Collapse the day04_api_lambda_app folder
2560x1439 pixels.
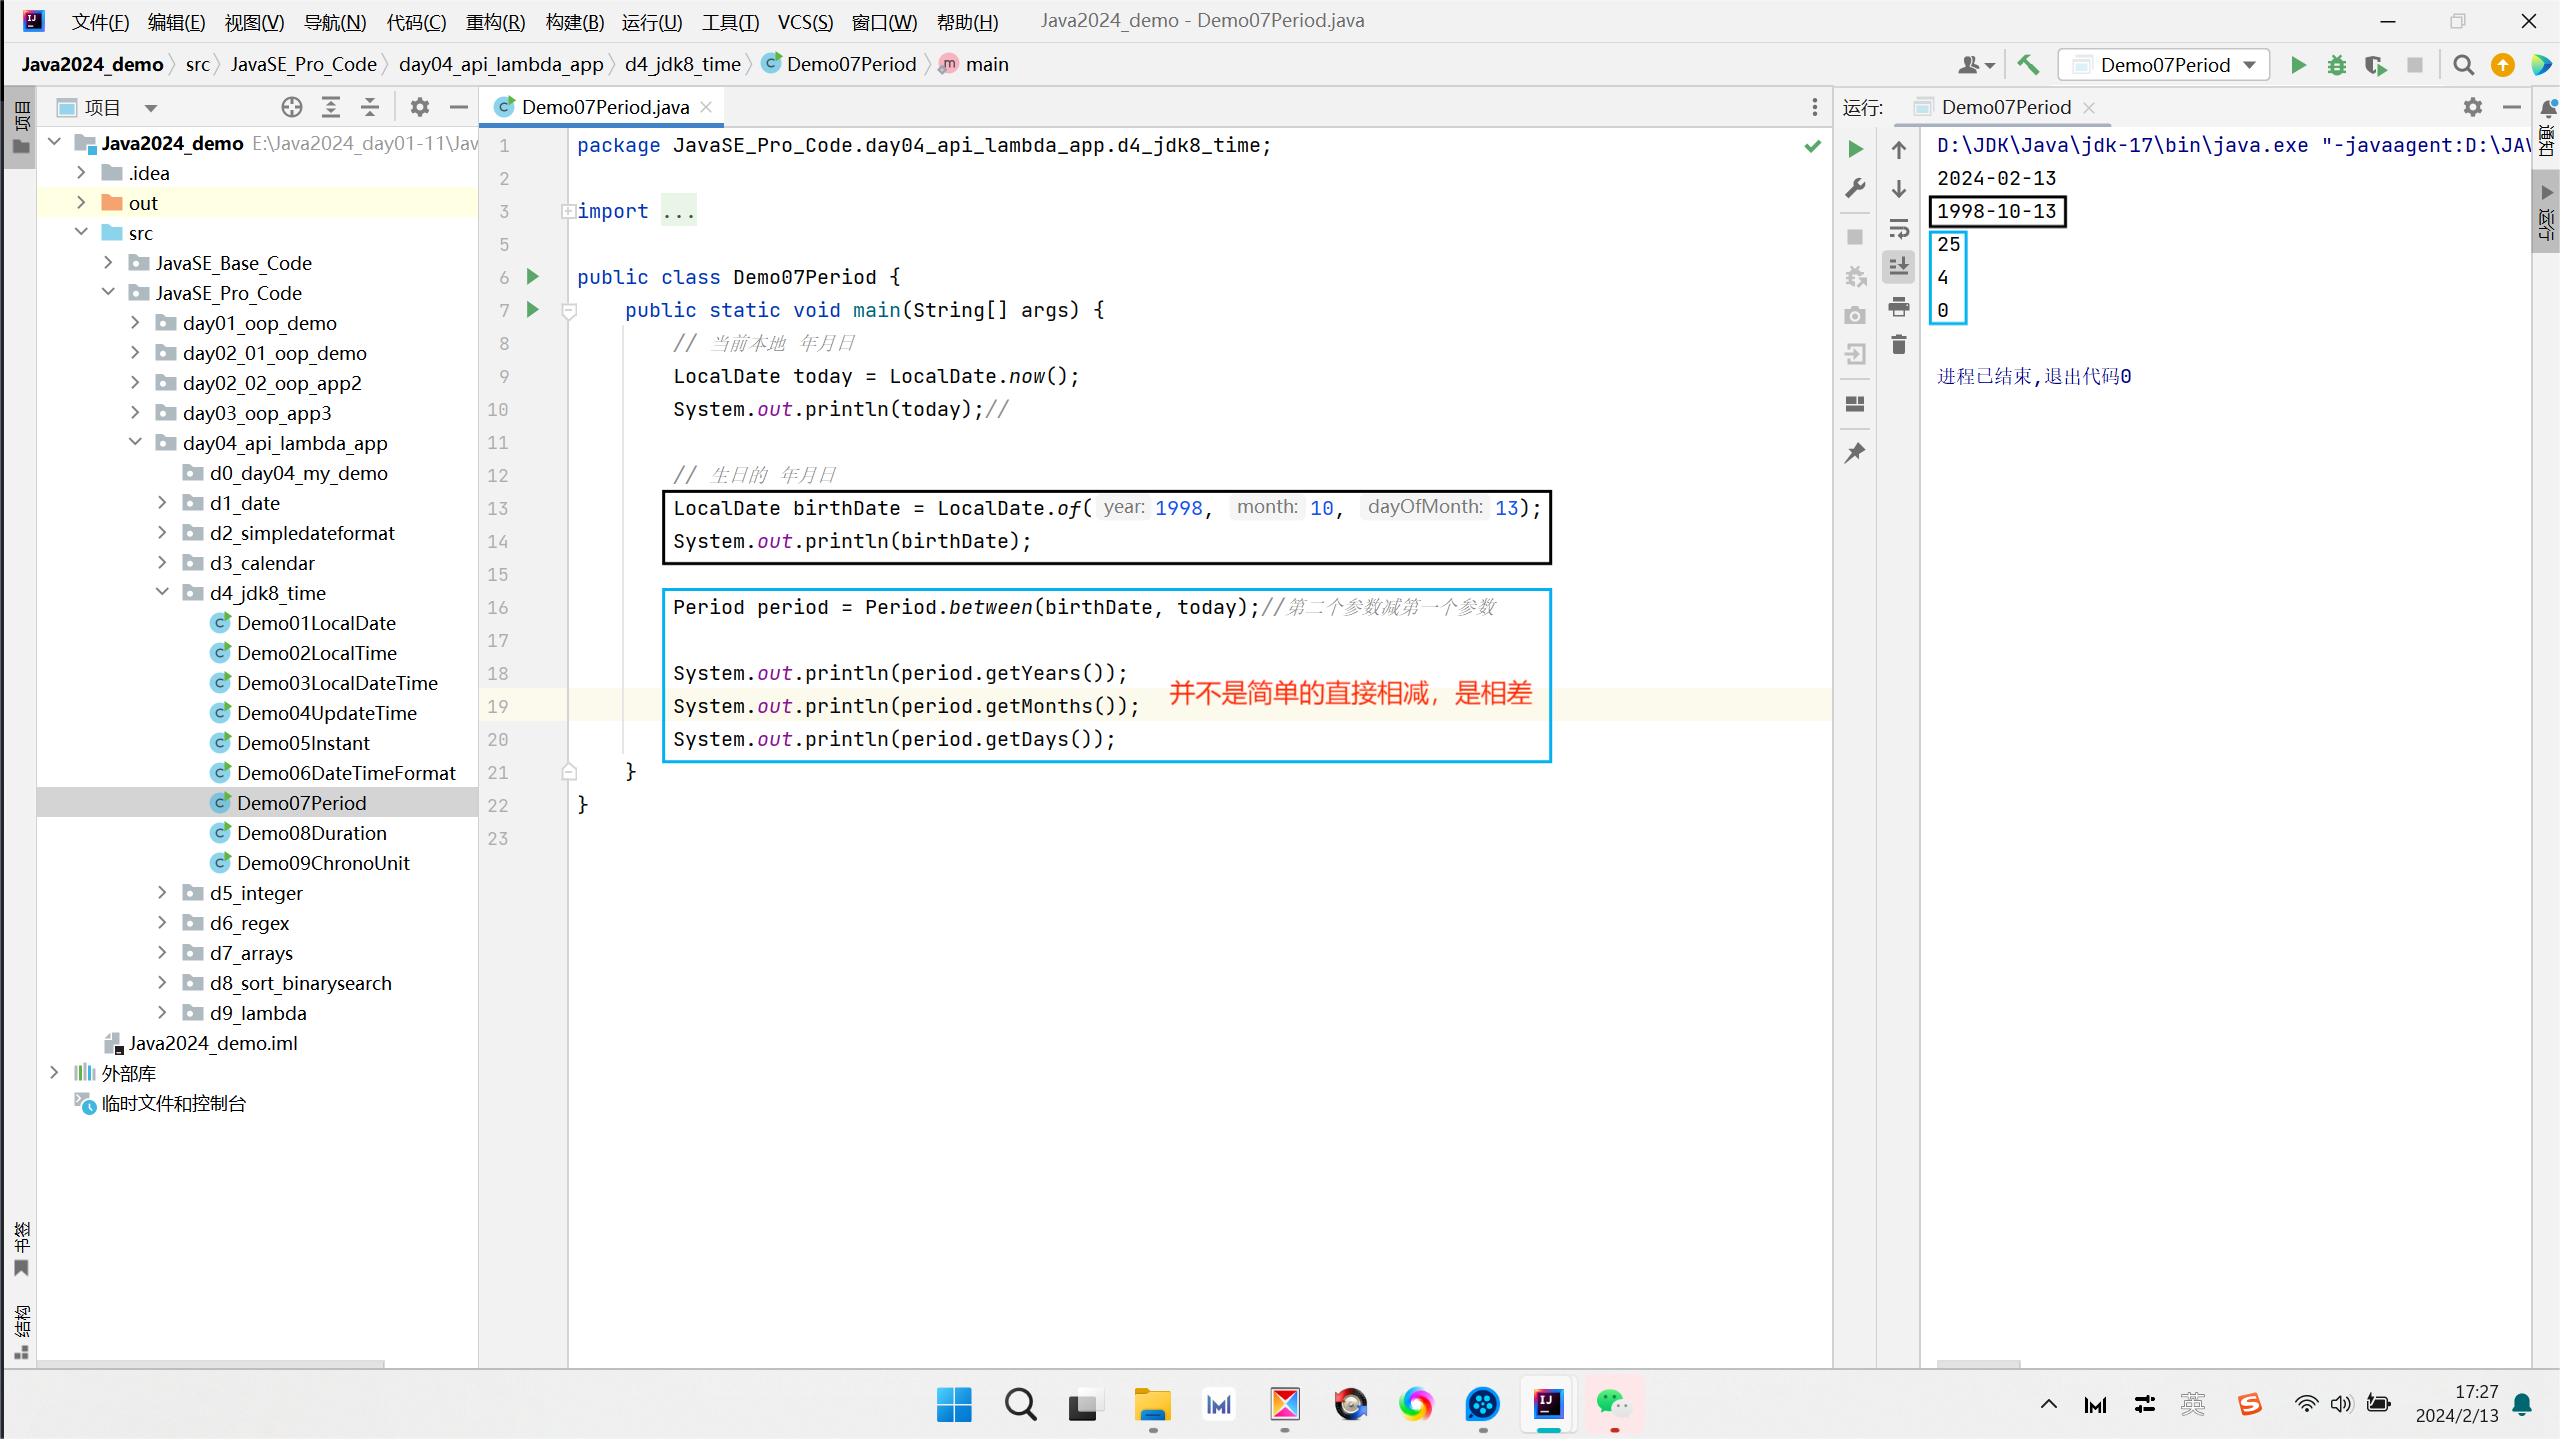pyautogui.click(x=135, y=442)
